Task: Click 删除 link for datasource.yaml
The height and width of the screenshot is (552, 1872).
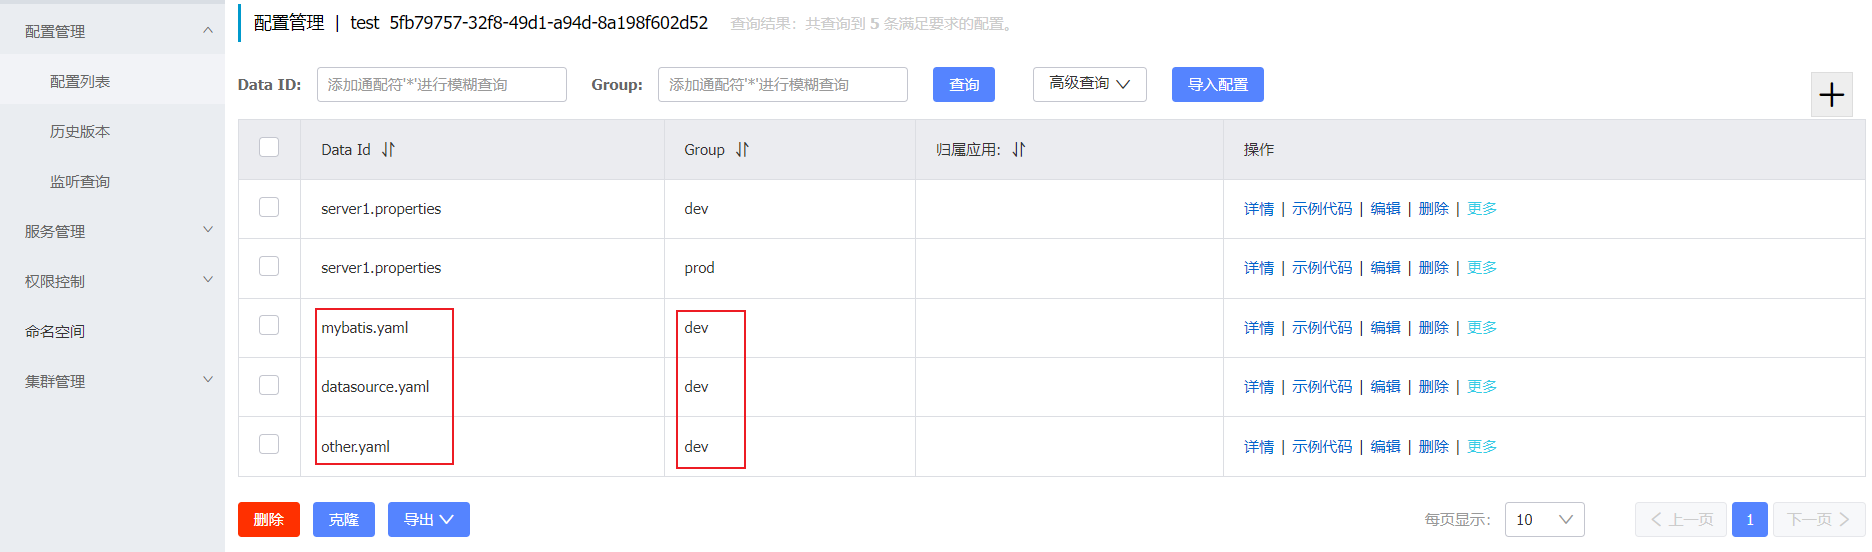Action: pos(1434,387)
